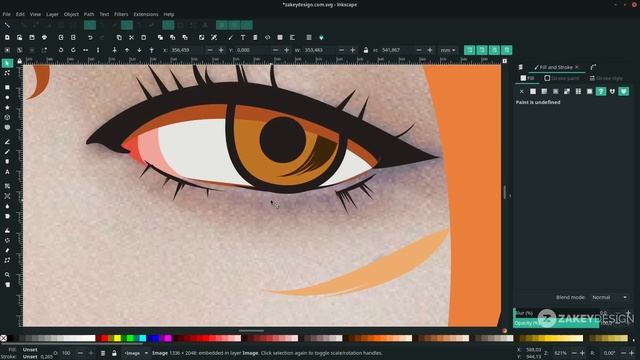
Task: Choose Linear gradient fill type
Action: [x=544, y=91]
